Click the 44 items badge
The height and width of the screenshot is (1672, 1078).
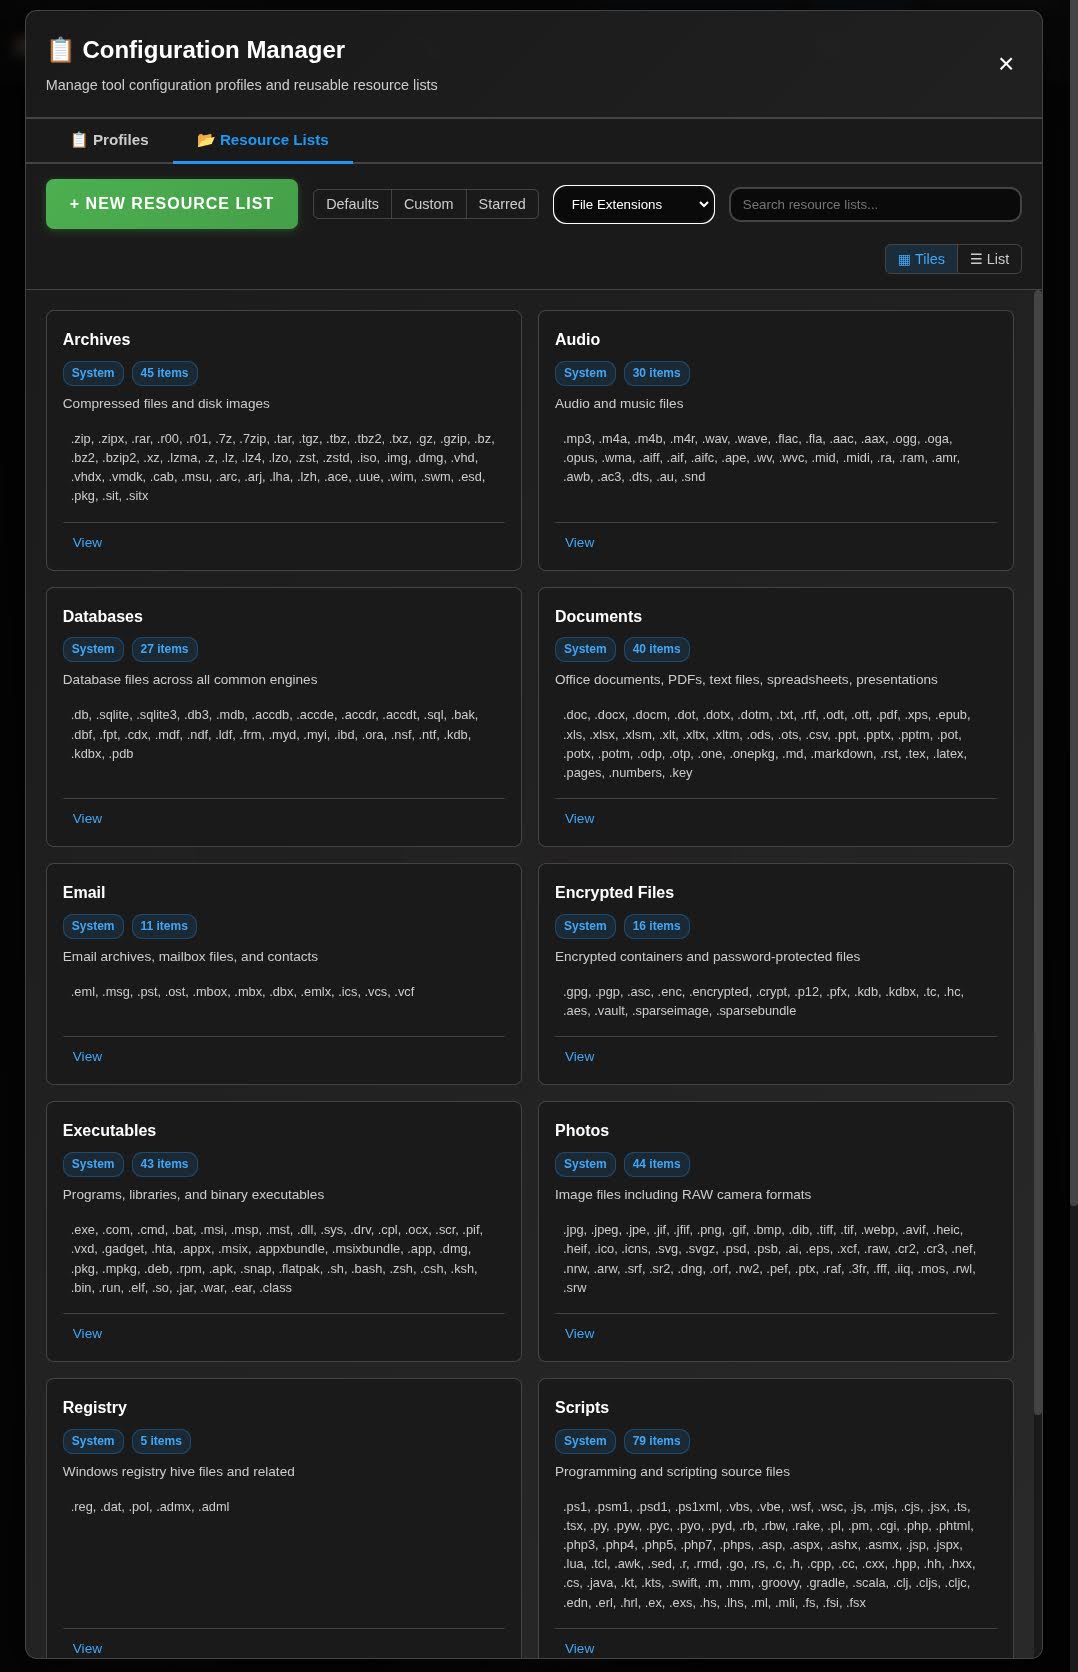point(656,1164)
